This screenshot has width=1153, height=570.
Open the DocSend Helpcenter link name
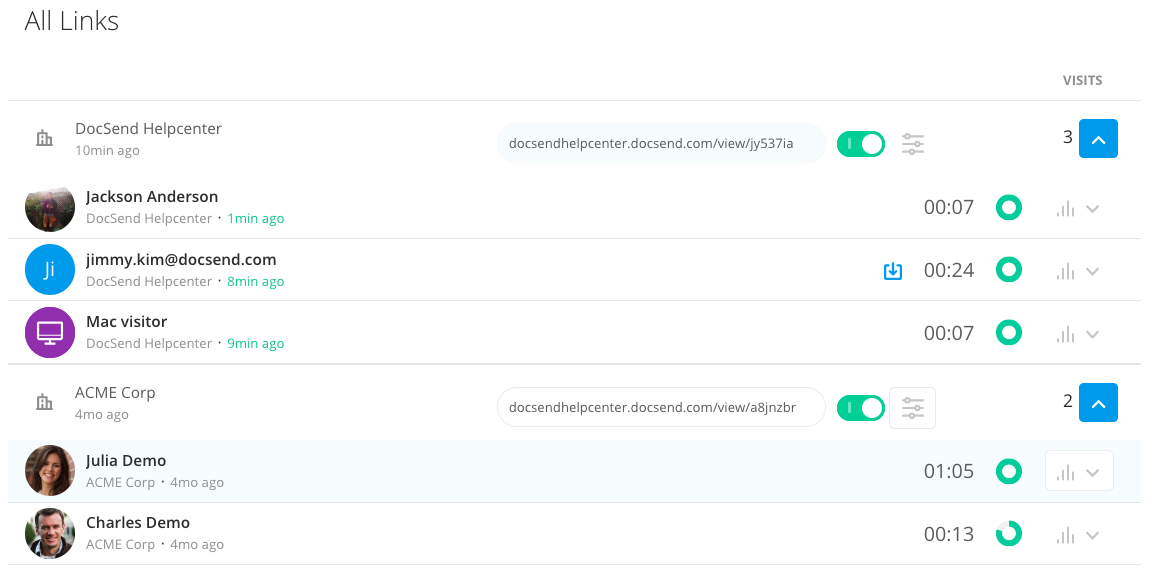coord(148,129)
